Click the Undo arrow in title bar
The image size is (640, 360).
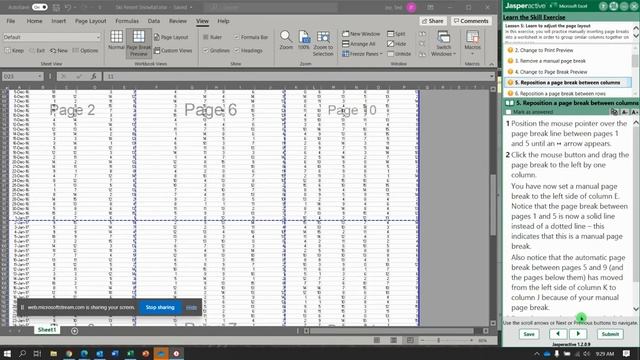pos(68,7)
